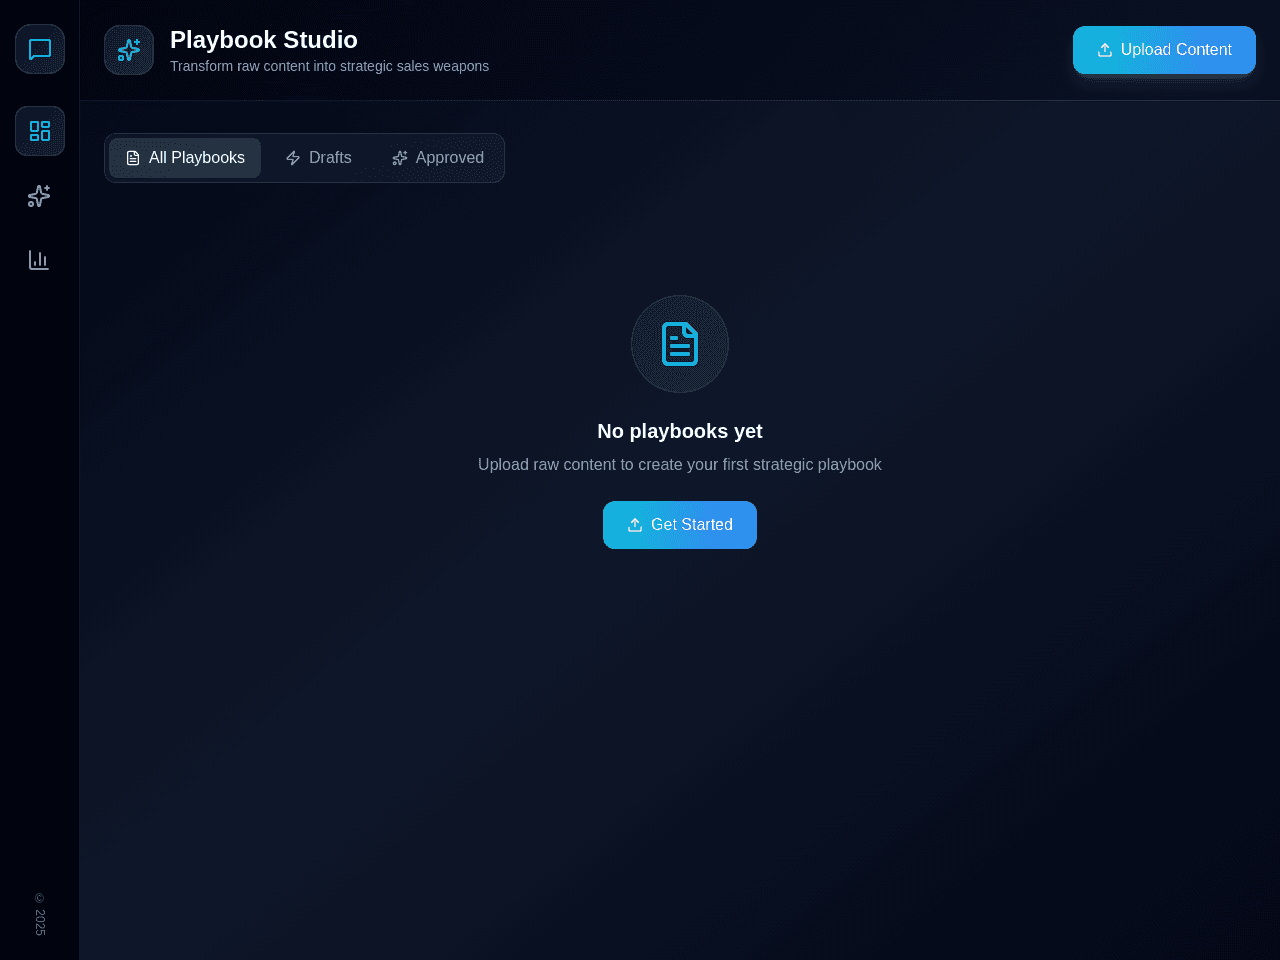Click 'Transform raw content into strategic sales weapons'
This screenshot has width=1280, height=960.
[329, 66]
